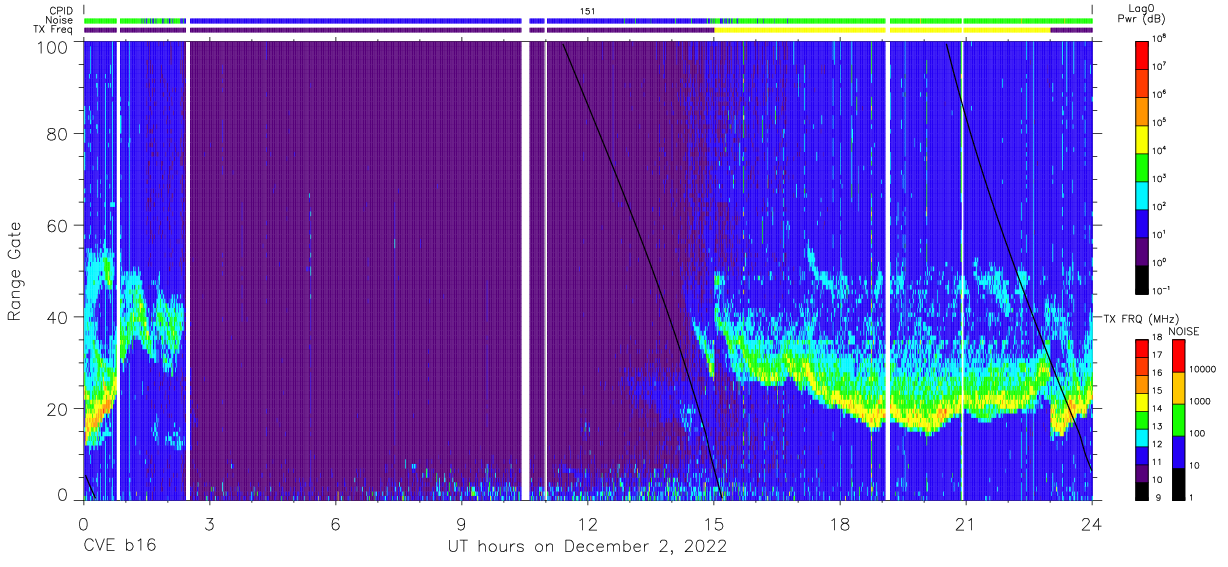The width and height of the screenshot is (1228, 567).
Task: Click the 10000 tick on NOISE colorbar
Action: click(x=1201, y=371)
